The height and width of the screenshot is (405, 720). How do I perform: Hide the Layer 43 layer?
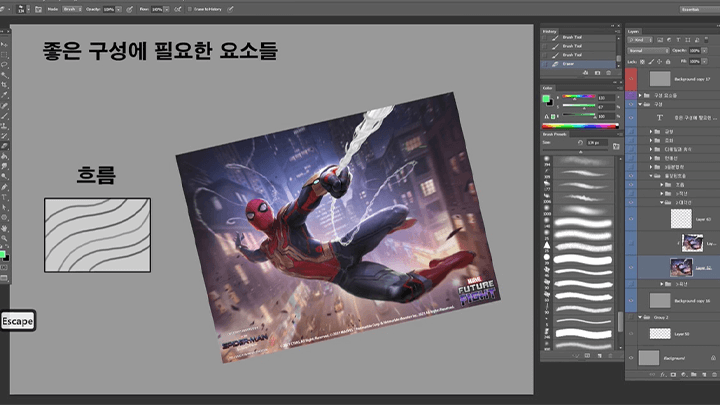point(631,219)
